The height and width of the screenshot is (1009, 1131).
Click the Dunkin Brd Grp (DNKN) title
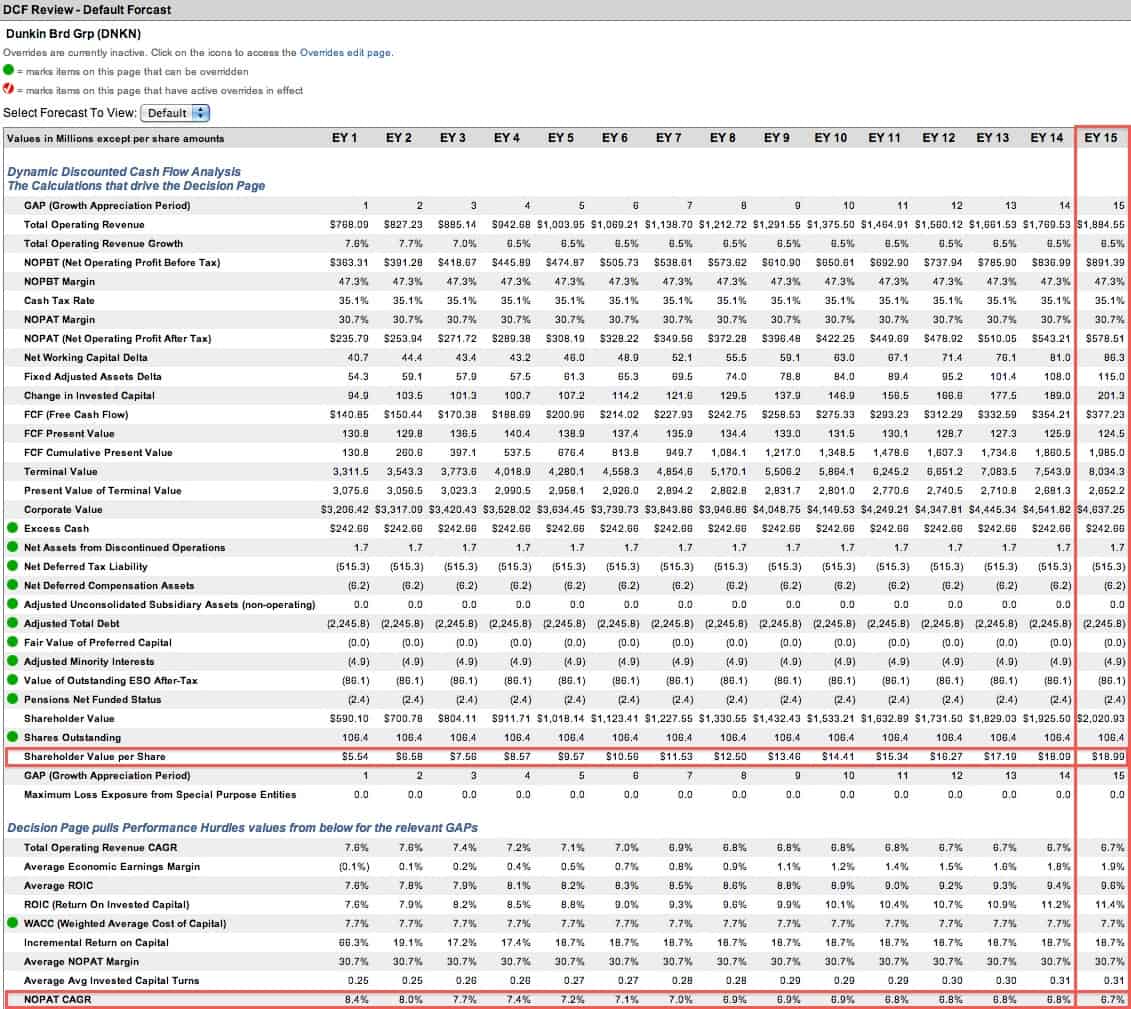tap(73, 34)
